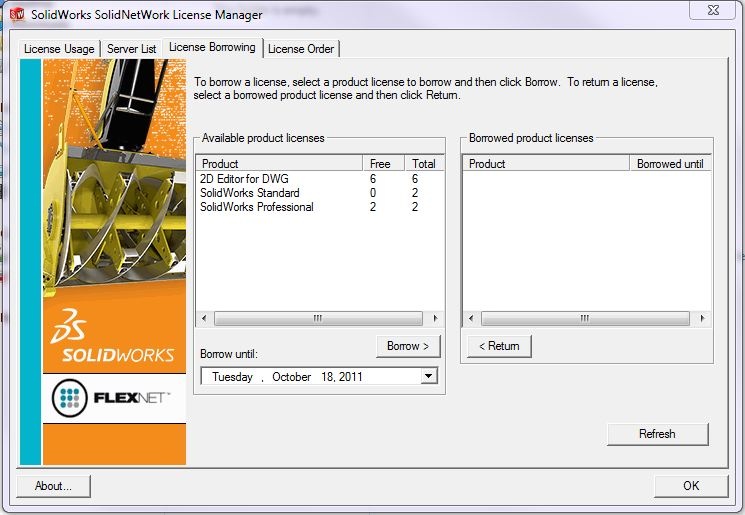Screen dimensions: 745x515
Task: Refresh the license lists
Action: 657,434
